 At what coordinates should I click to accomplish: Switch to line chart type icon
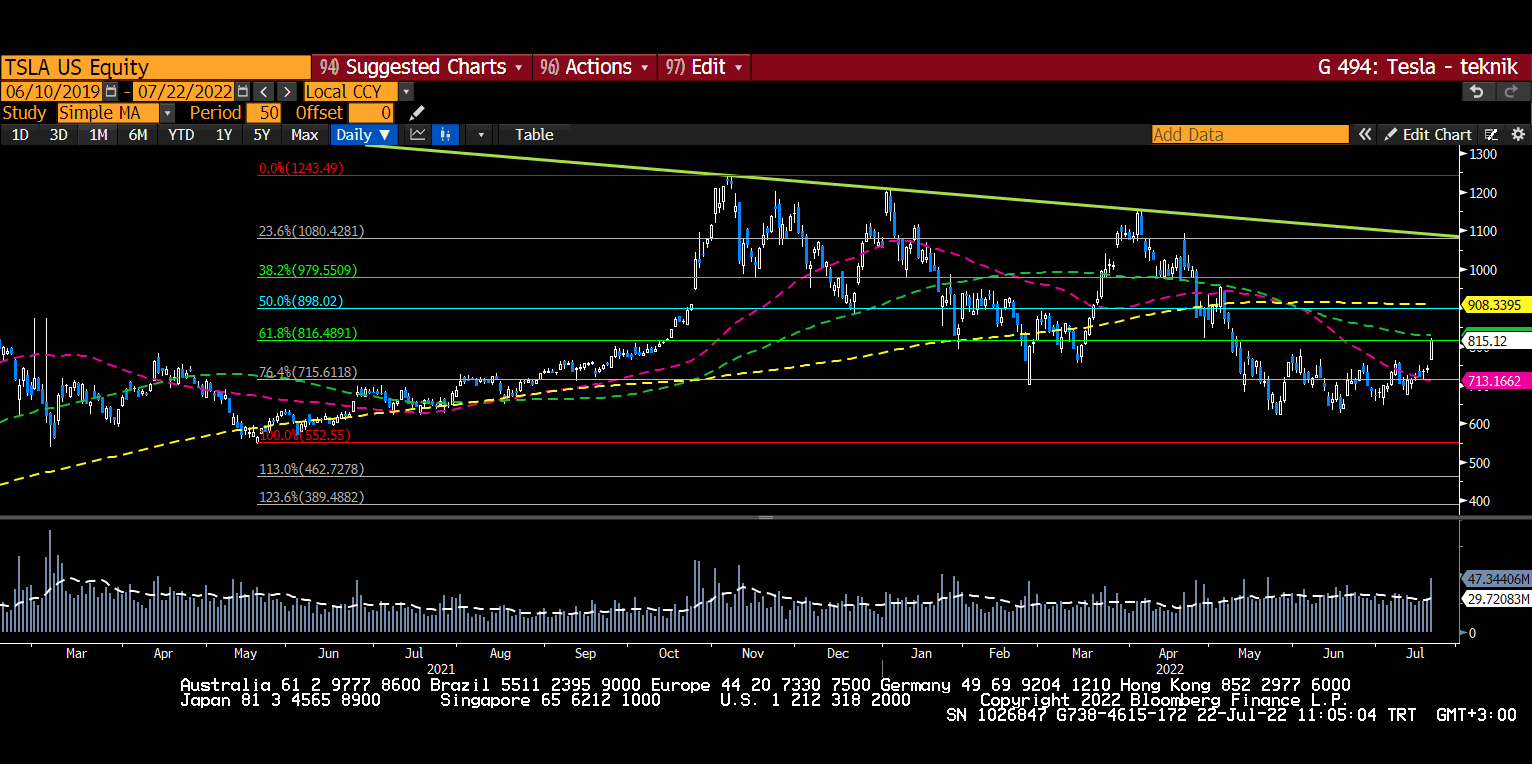pos(418,134)
